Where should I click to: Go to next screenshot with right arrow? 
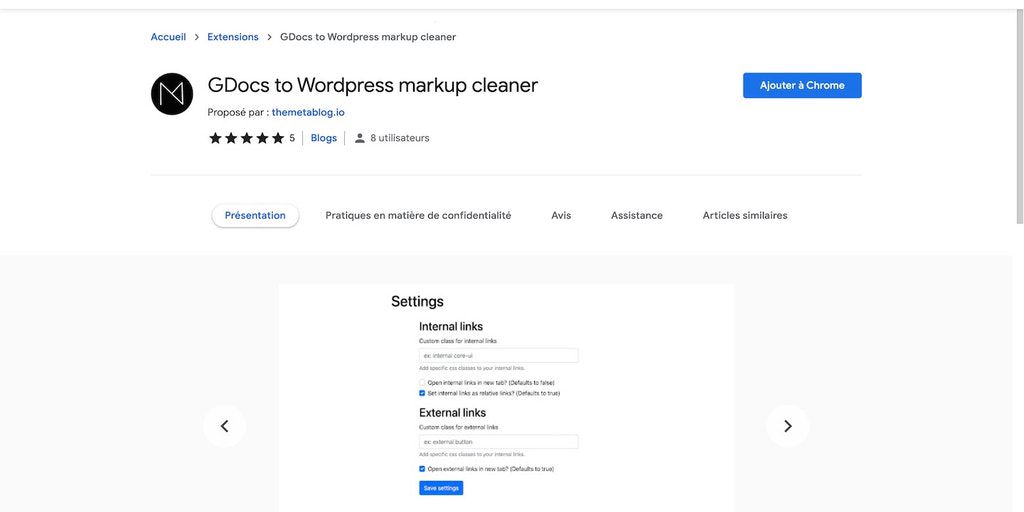coord(788,426)
